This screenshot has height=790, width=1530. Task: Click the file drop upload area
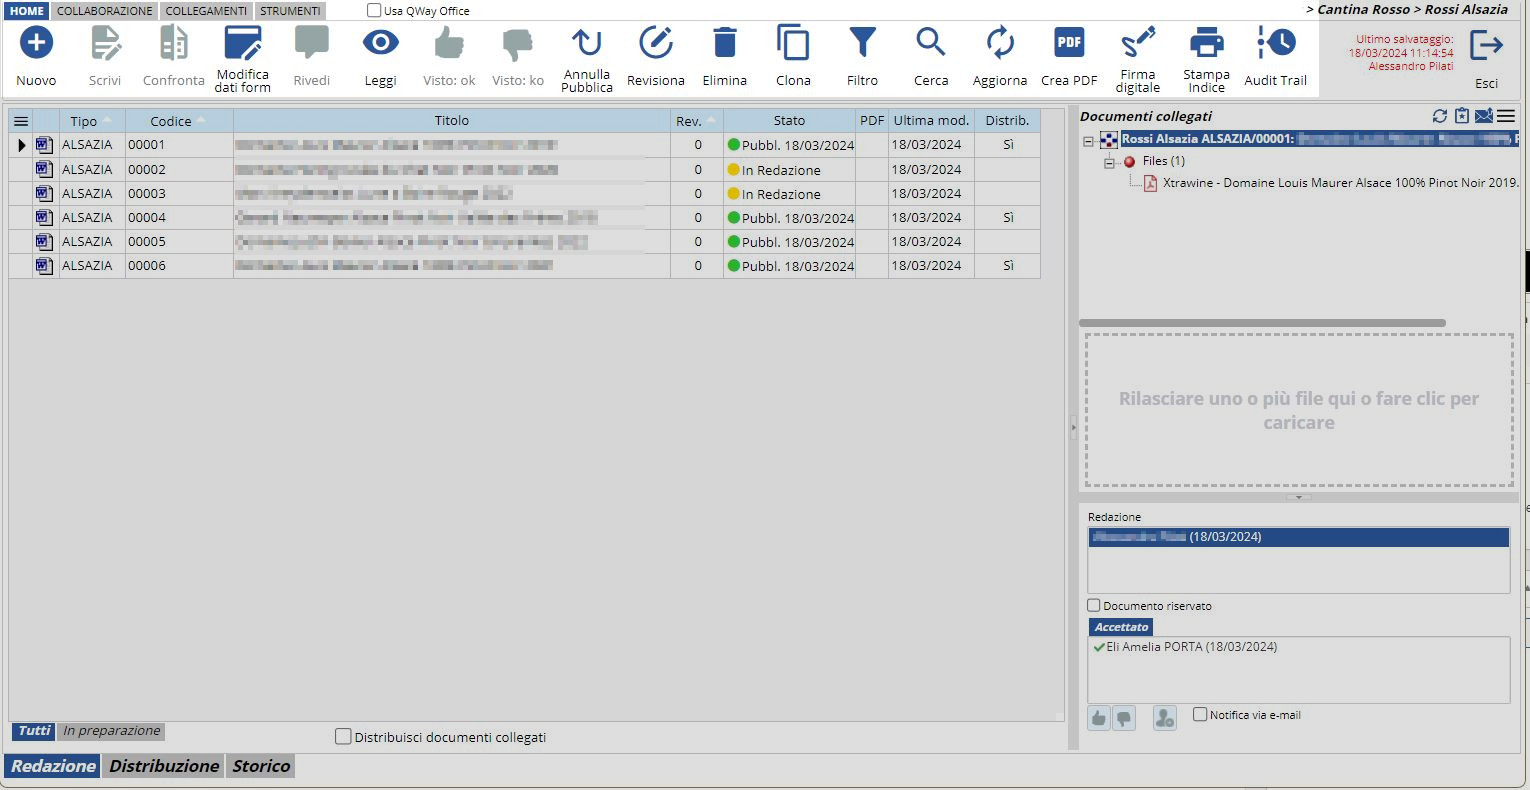[1298, 410]
